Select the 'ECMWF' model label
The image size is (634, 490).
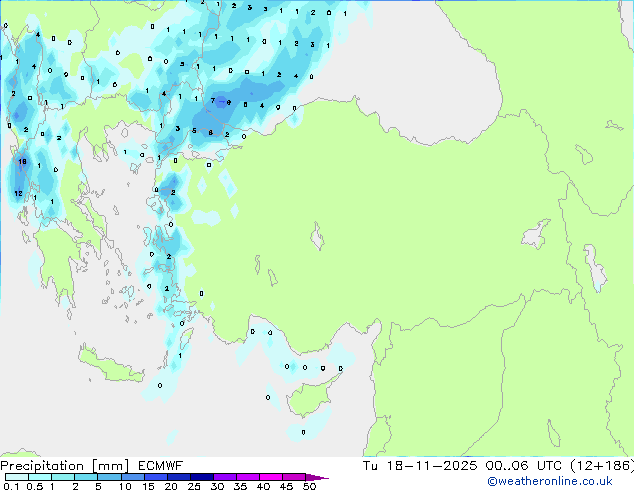click(x=161, y=466)
